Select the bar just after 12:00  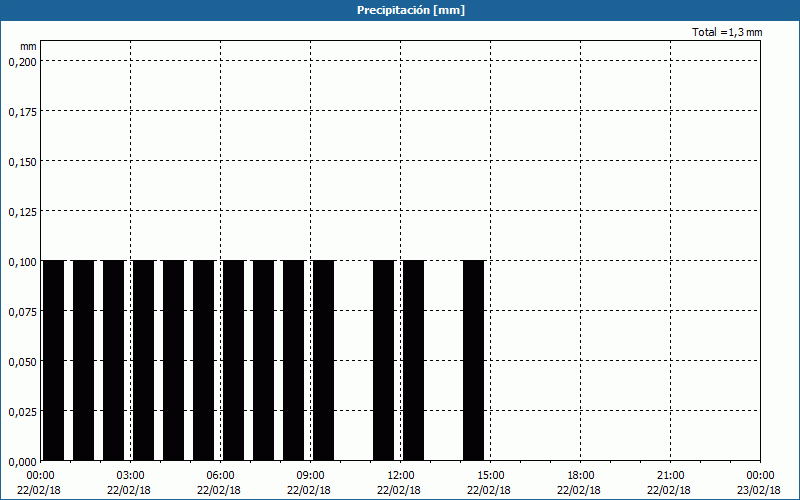pos(413,360)
